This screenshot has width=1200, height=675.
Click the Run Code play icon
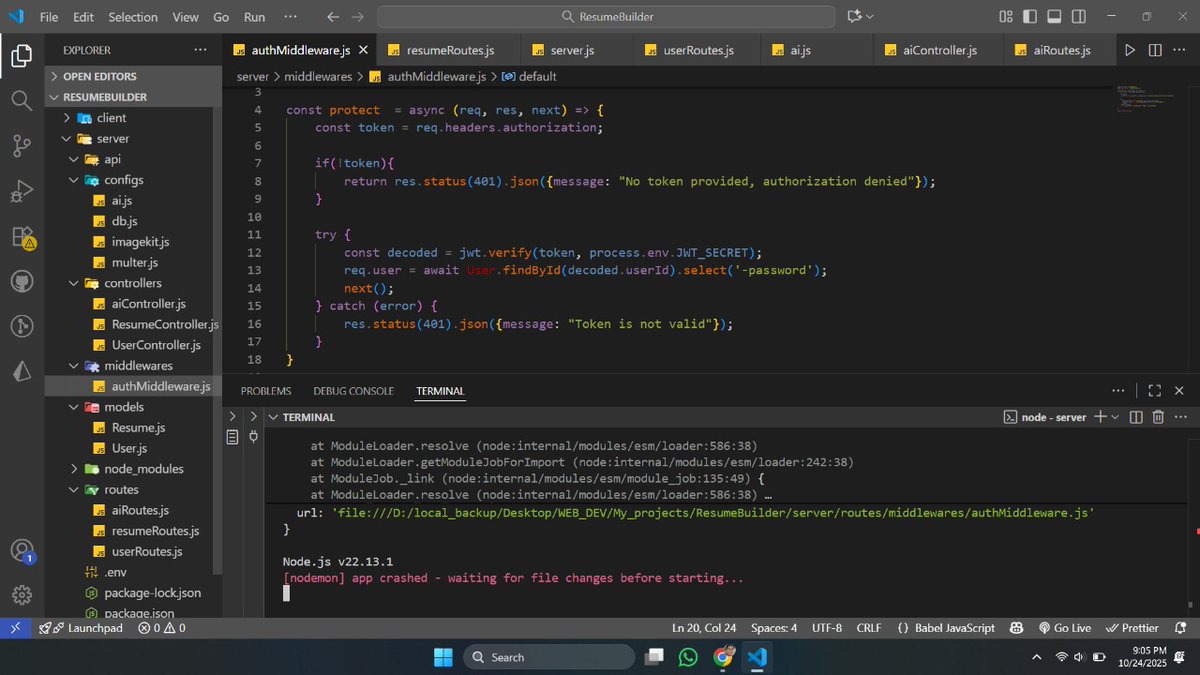[x=1130, y=50]
